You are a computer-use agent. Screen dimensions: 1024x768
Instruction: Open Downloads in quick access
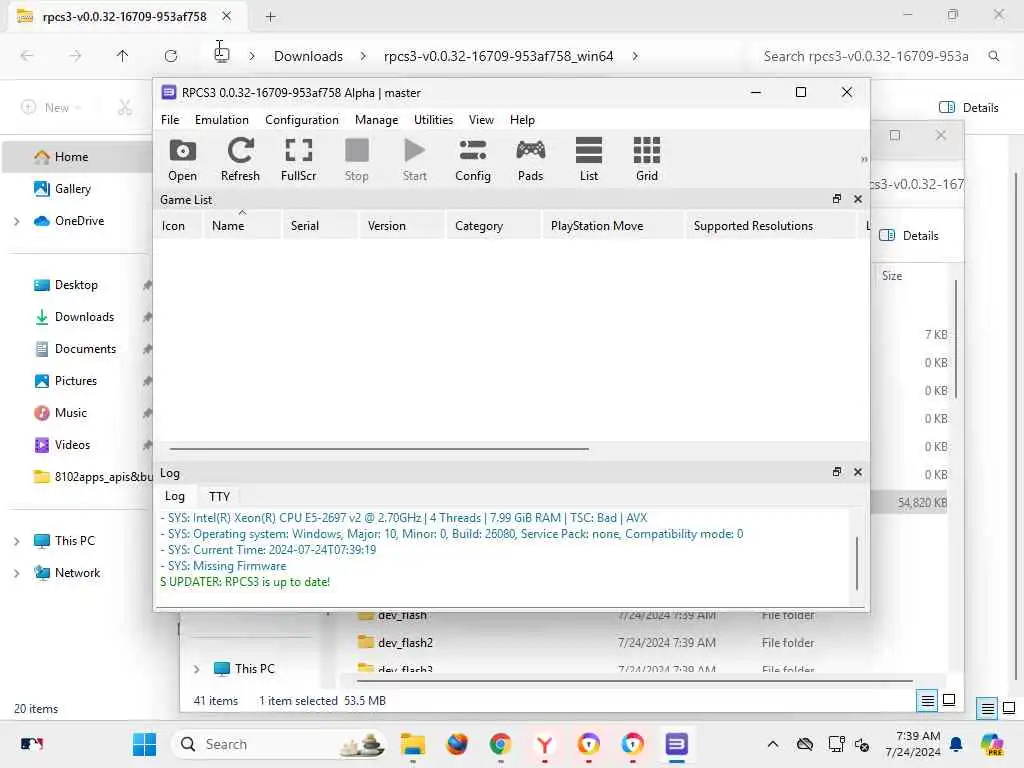tap(84, 317)
